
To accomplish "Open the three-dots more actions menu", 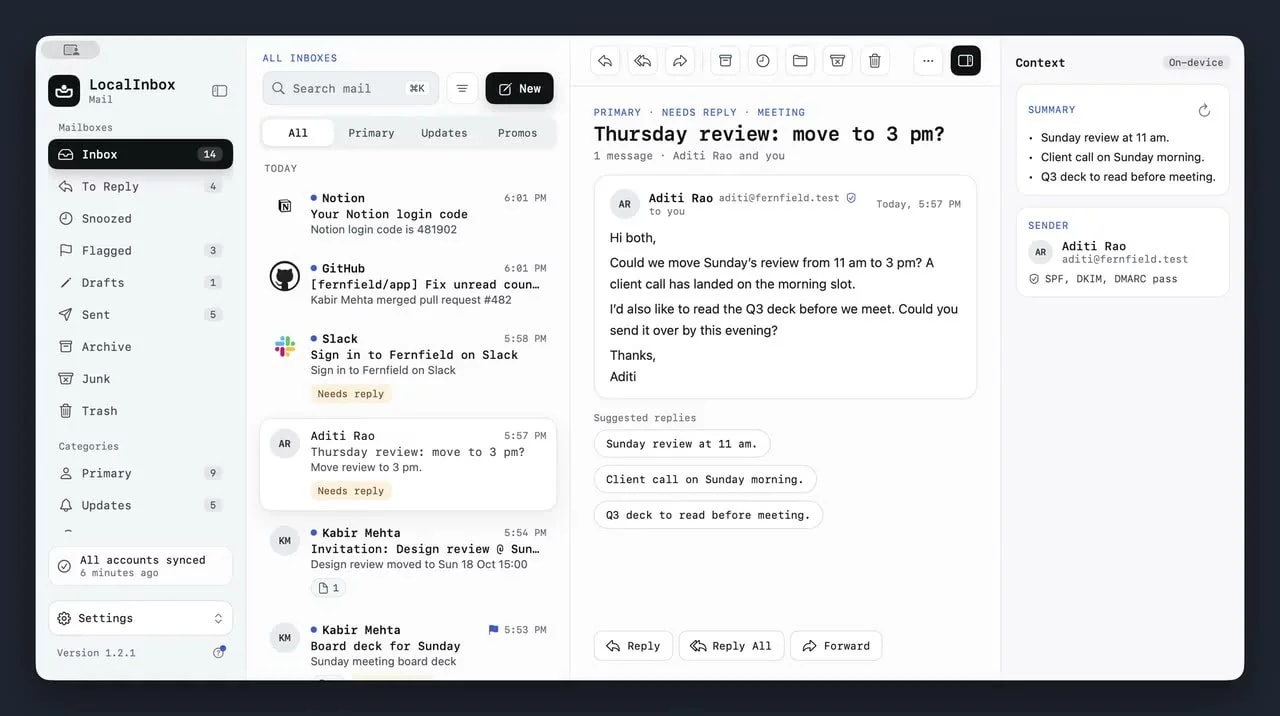I will pyautogui.click(x=929, y=61).
